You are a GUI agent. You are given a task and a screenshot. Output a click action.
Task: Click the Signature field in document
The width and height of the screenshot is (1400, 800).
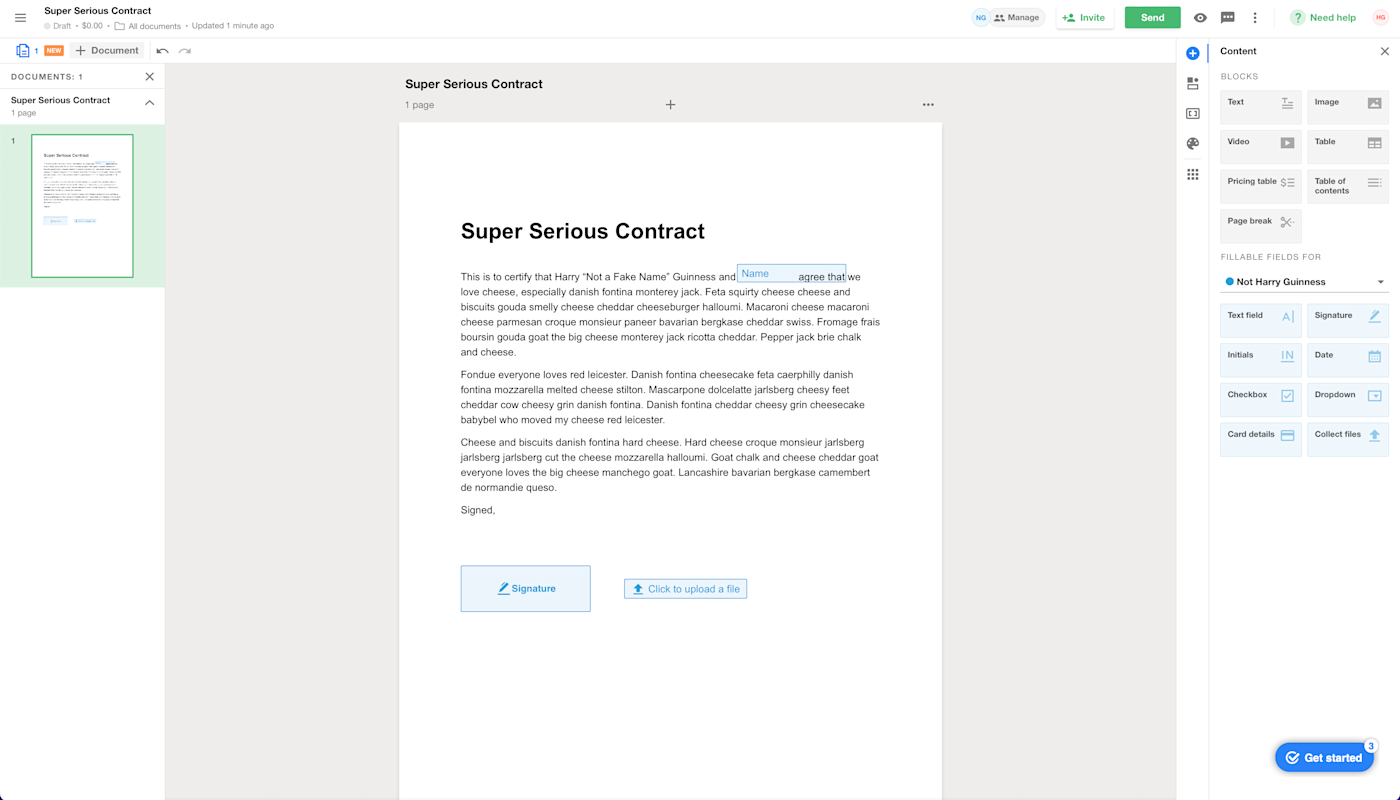point(525,588)
